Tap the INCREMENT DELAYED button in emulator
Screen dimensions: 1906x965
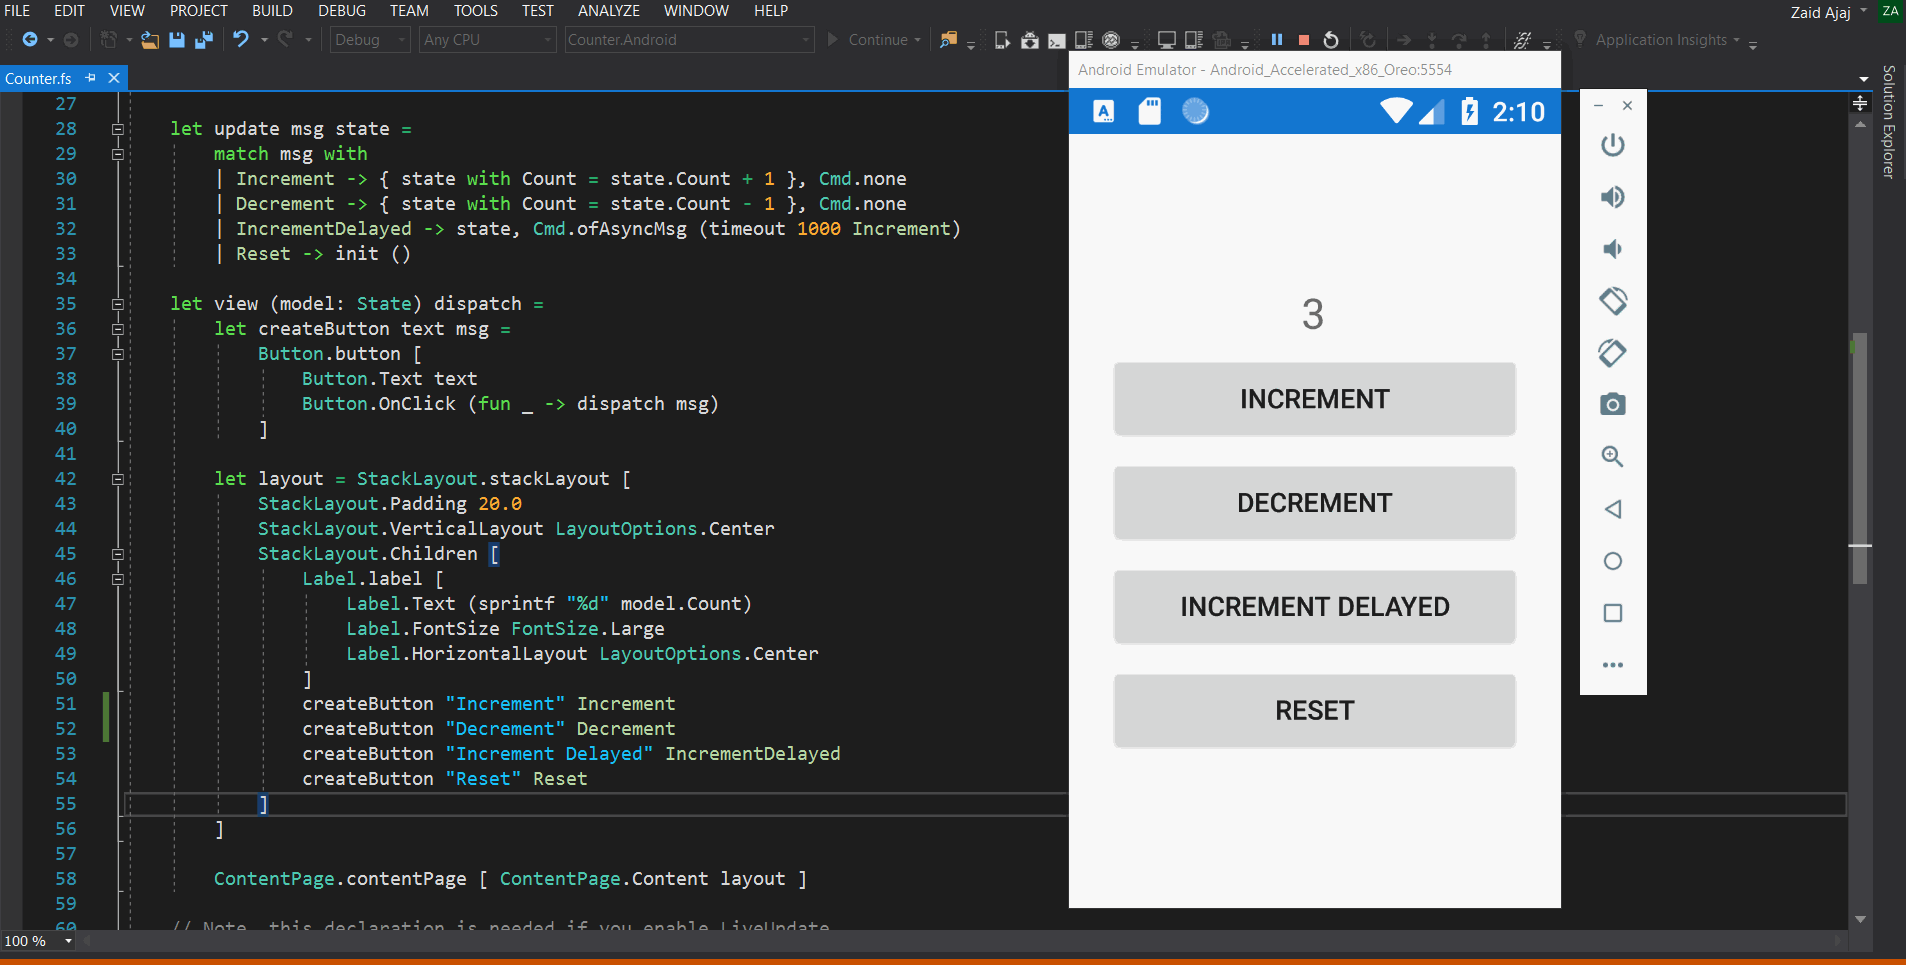[x=1315, y=607]
